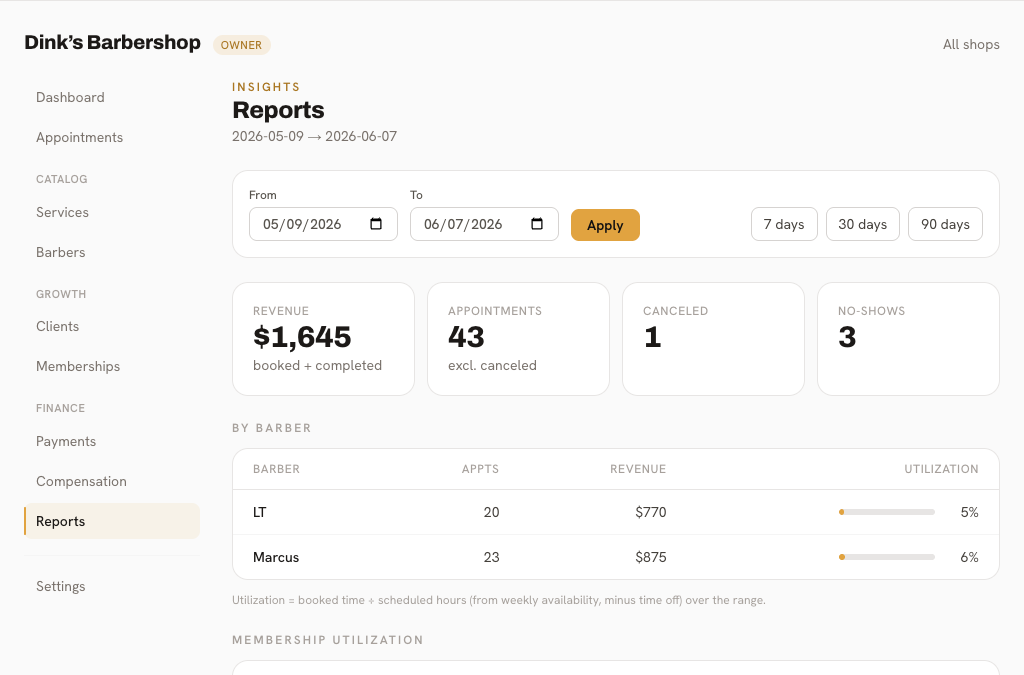
Task: Click the Marcus barber name cell
Action: click(x=276, y=557)
